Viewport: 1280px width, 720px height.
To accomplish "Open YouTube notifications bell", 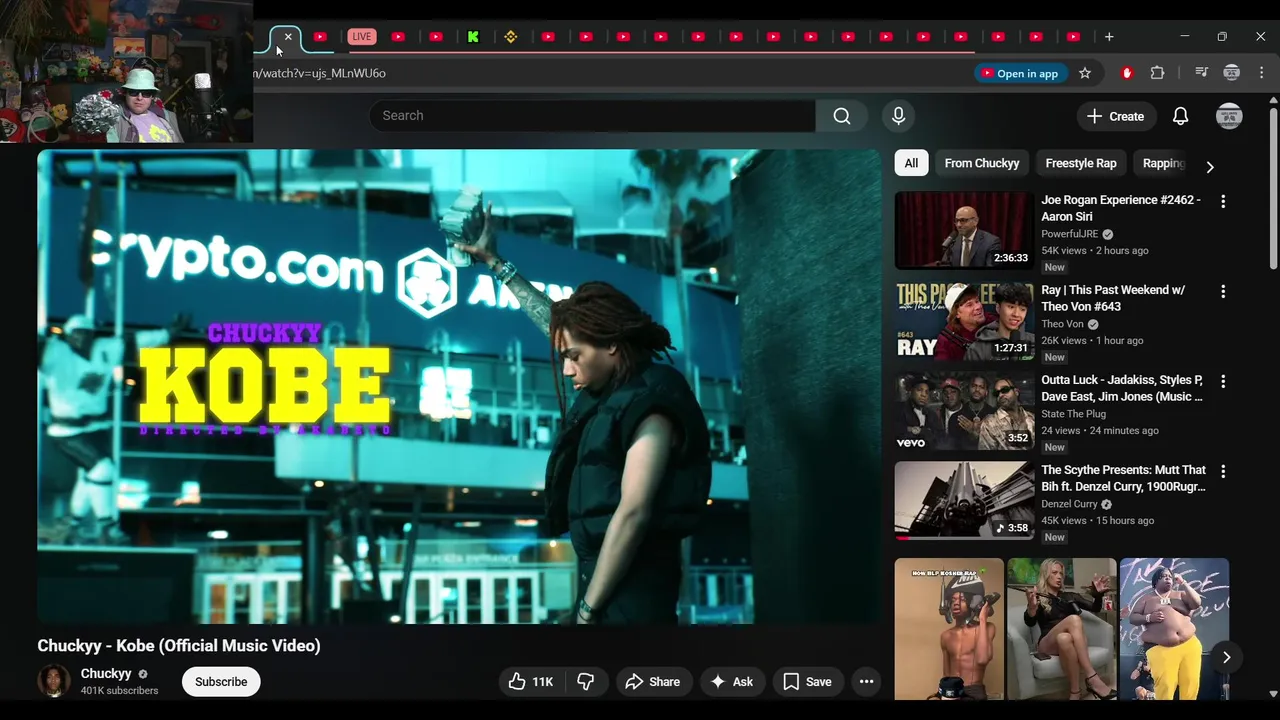I will click(1180, 116).
